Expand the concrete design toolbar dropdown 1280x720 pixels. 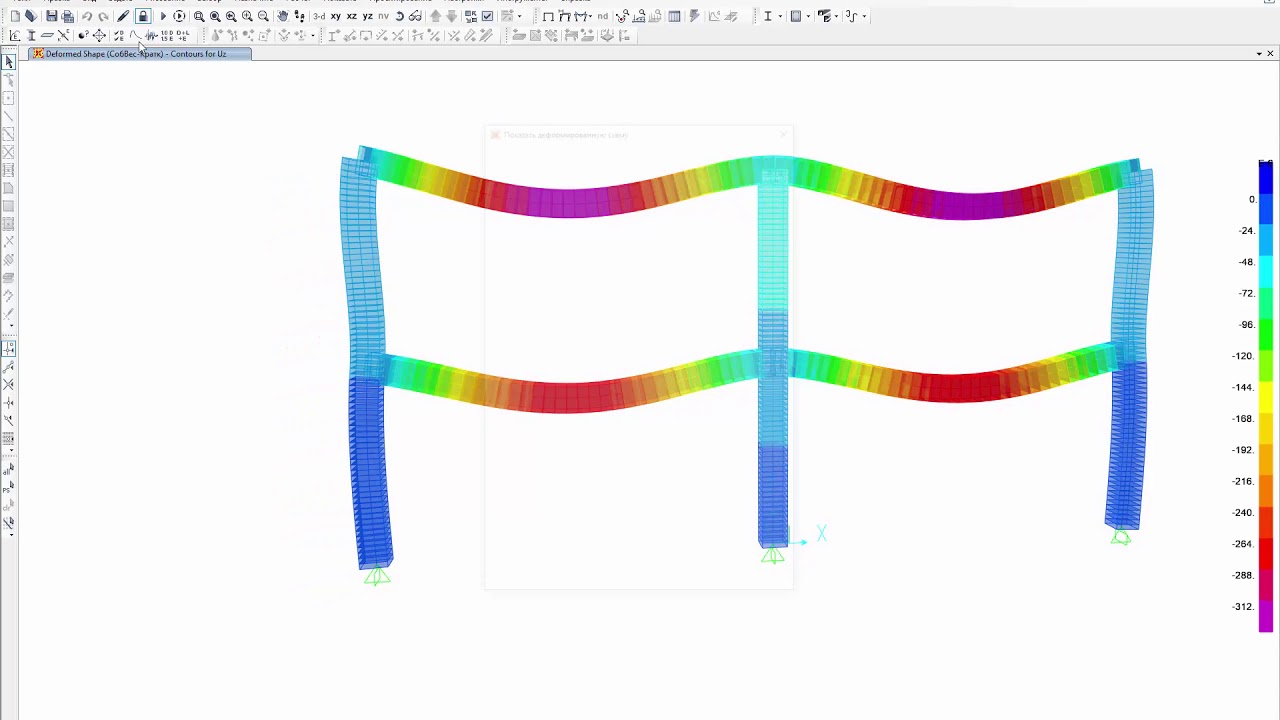click(x=808, y=16)
